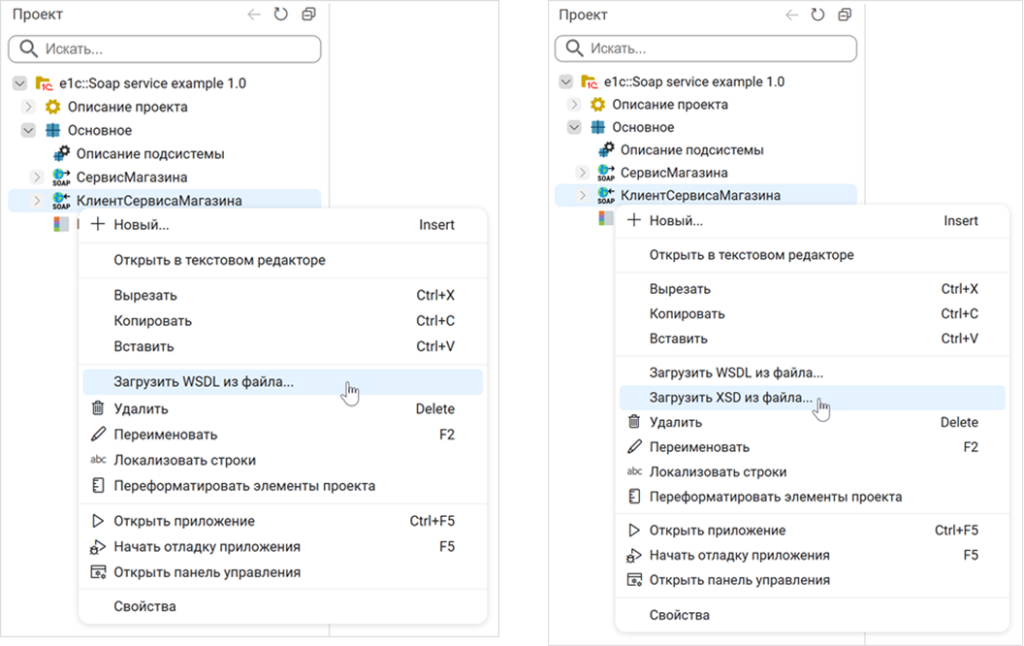1024x646 pixels.
Task: Select Свойства in the right context menu
Action: point(679,615)
